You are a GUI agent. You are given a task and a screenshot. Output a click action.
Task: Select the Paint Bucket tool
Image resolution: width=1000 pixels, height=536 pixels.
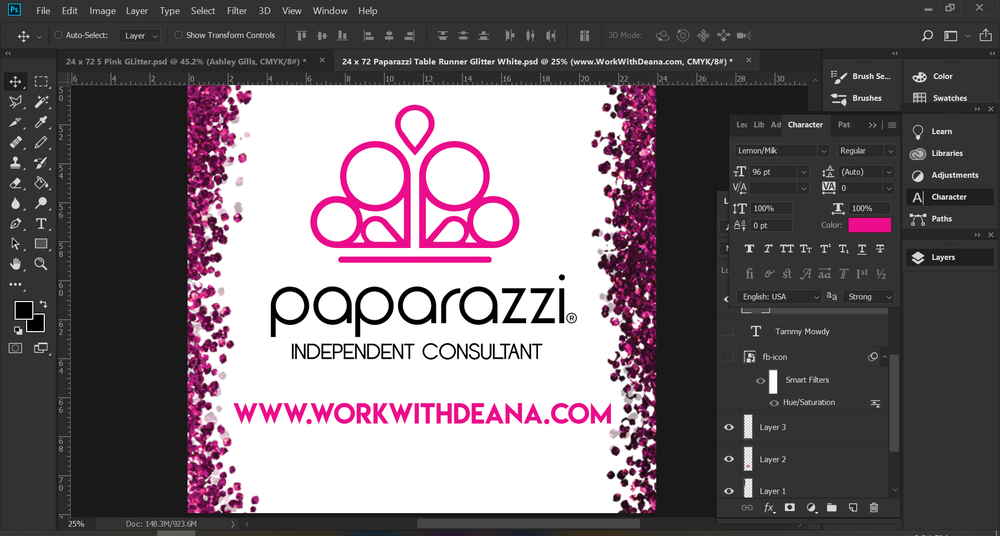point(41,183)
